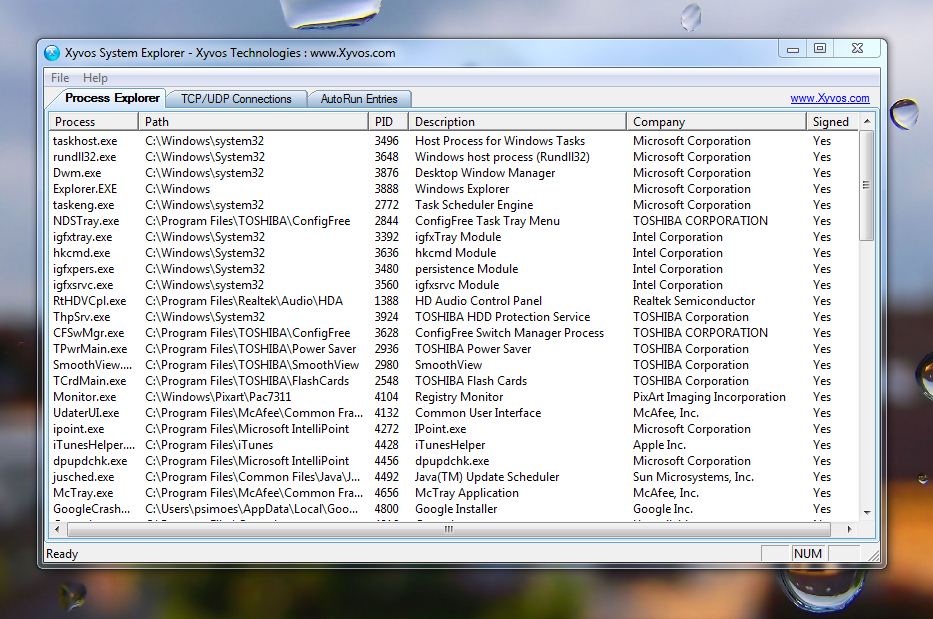Click the Xyvos globe icon in title bar

[x=52, y=53]
